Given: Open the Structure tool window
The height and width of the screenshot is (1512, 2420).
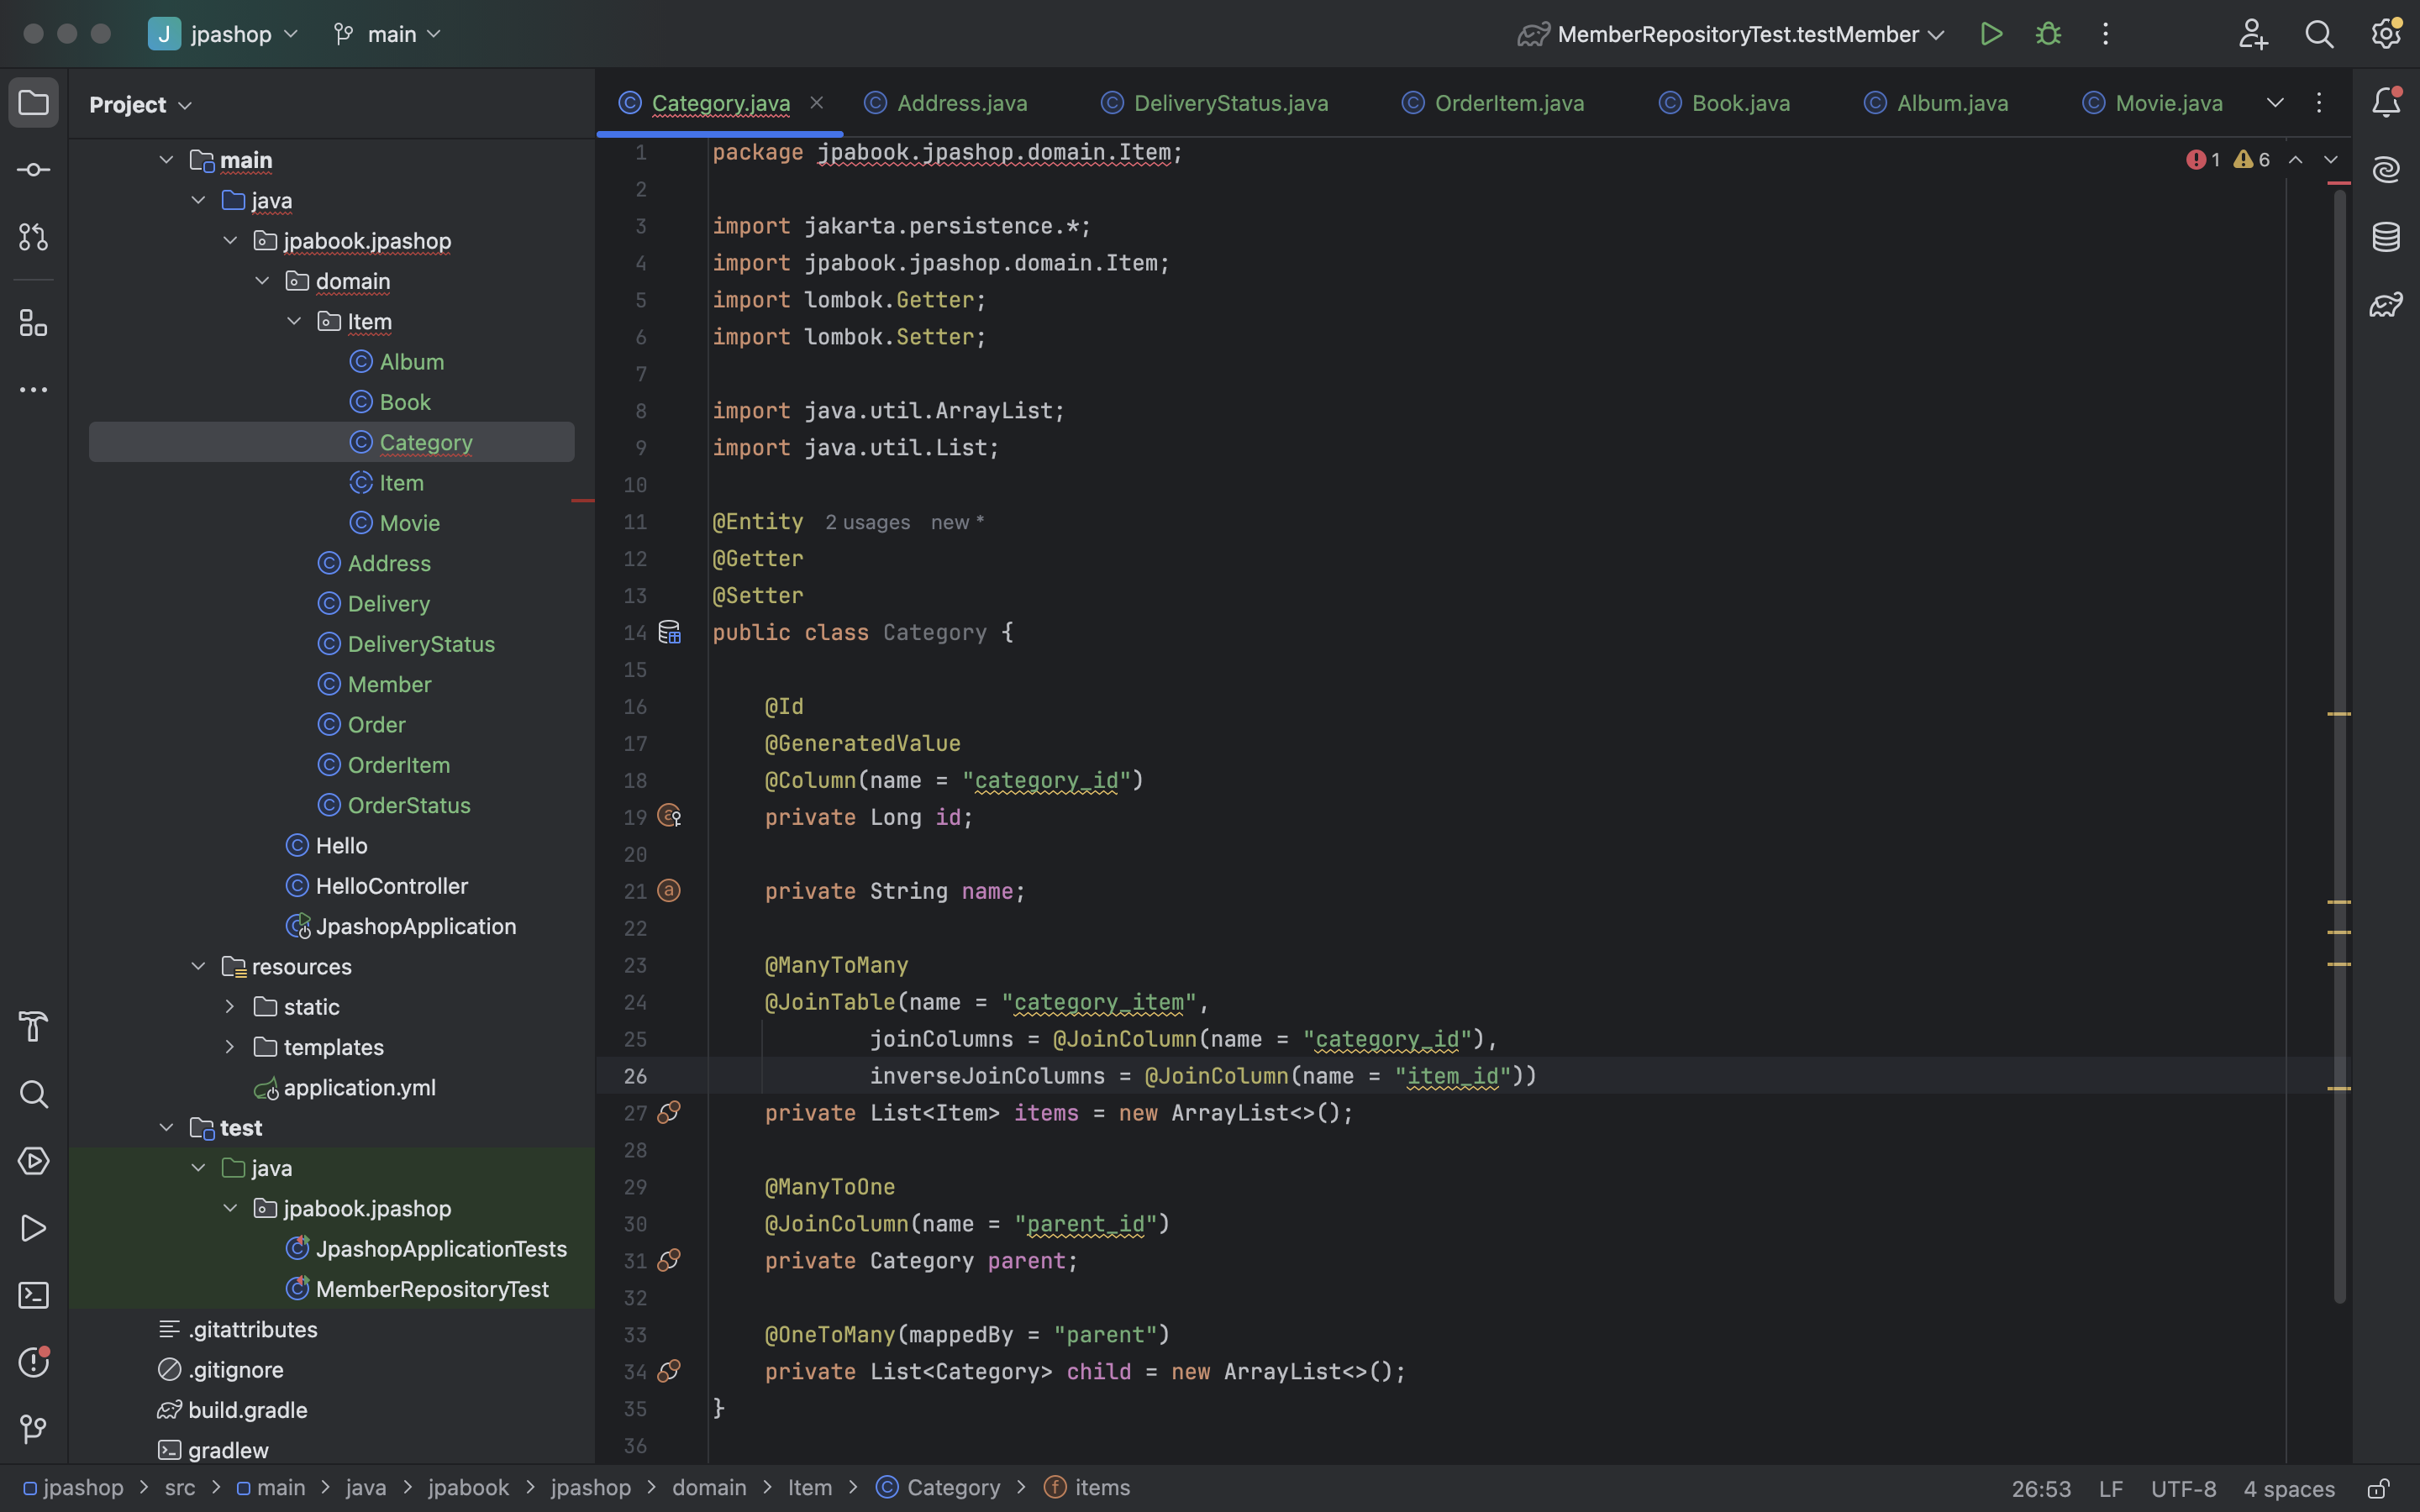Looking at the screenshot, I should [34, 323].
